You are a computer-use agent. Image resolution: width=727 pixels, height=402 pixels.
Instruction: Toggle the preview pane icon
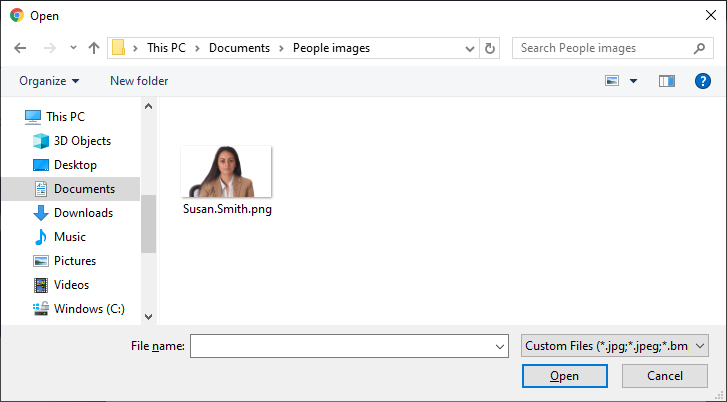pyautogui.click(x=667, y=81)
